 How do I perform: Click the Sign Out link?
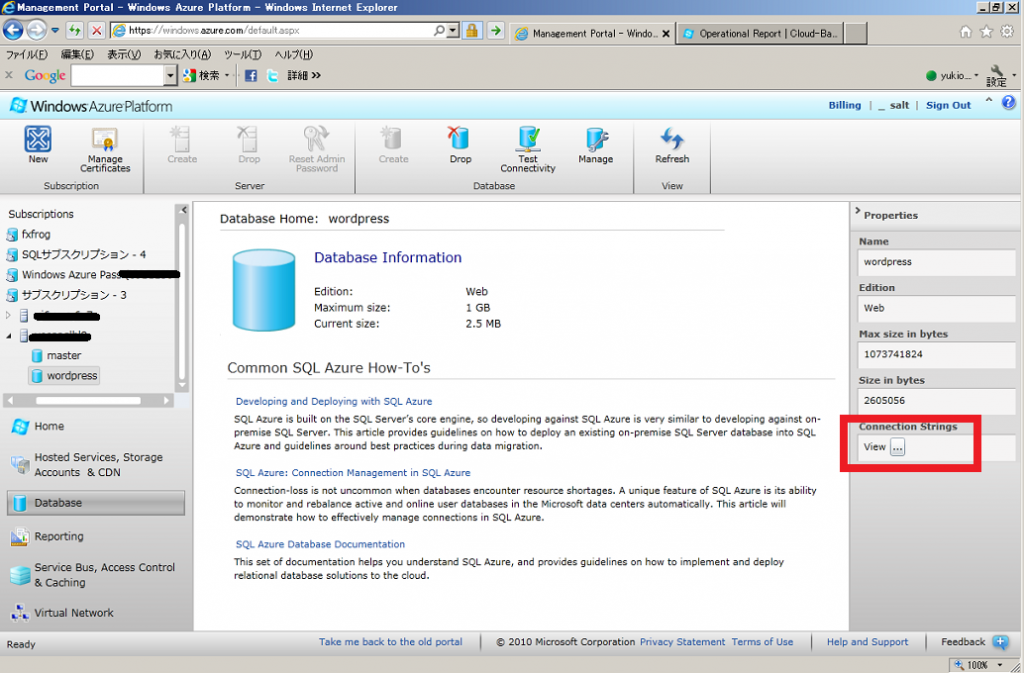pyautogui.click(x=948, y=105)
